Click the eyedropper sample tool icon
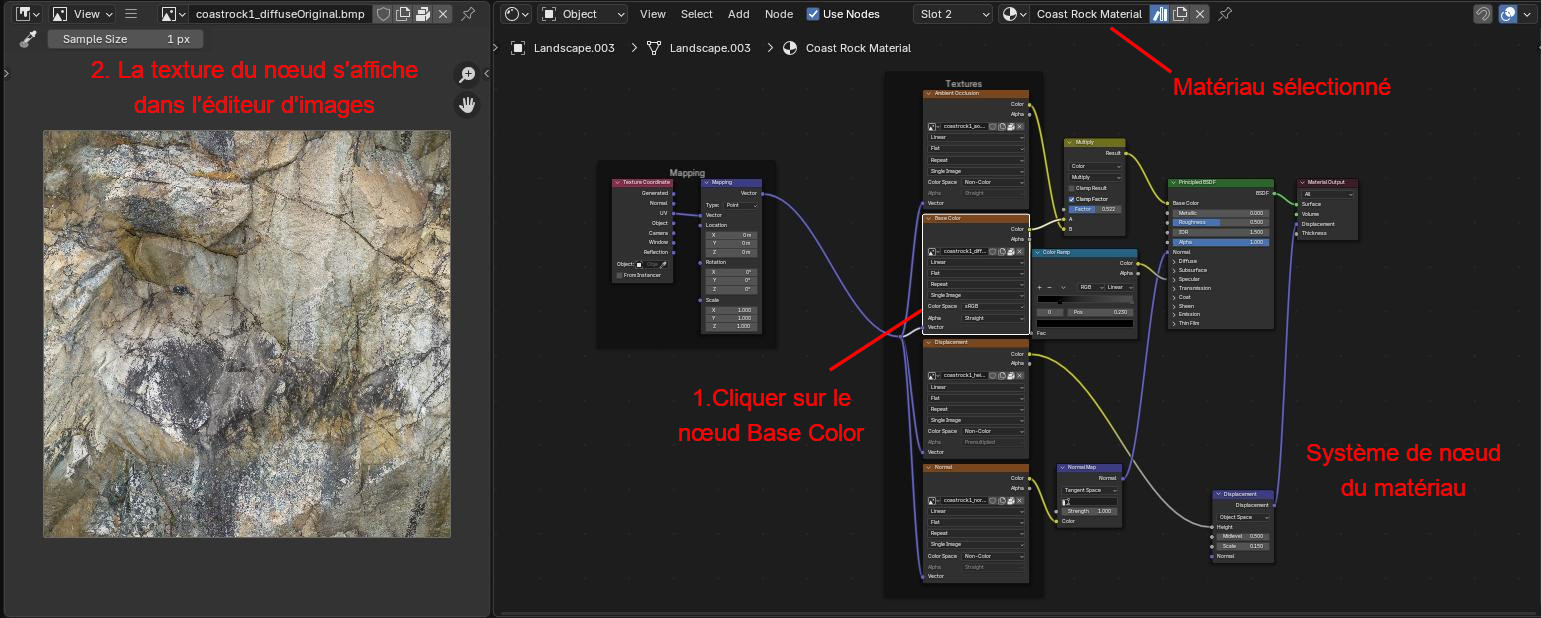Screen dimensions: 1541x618 29,39
